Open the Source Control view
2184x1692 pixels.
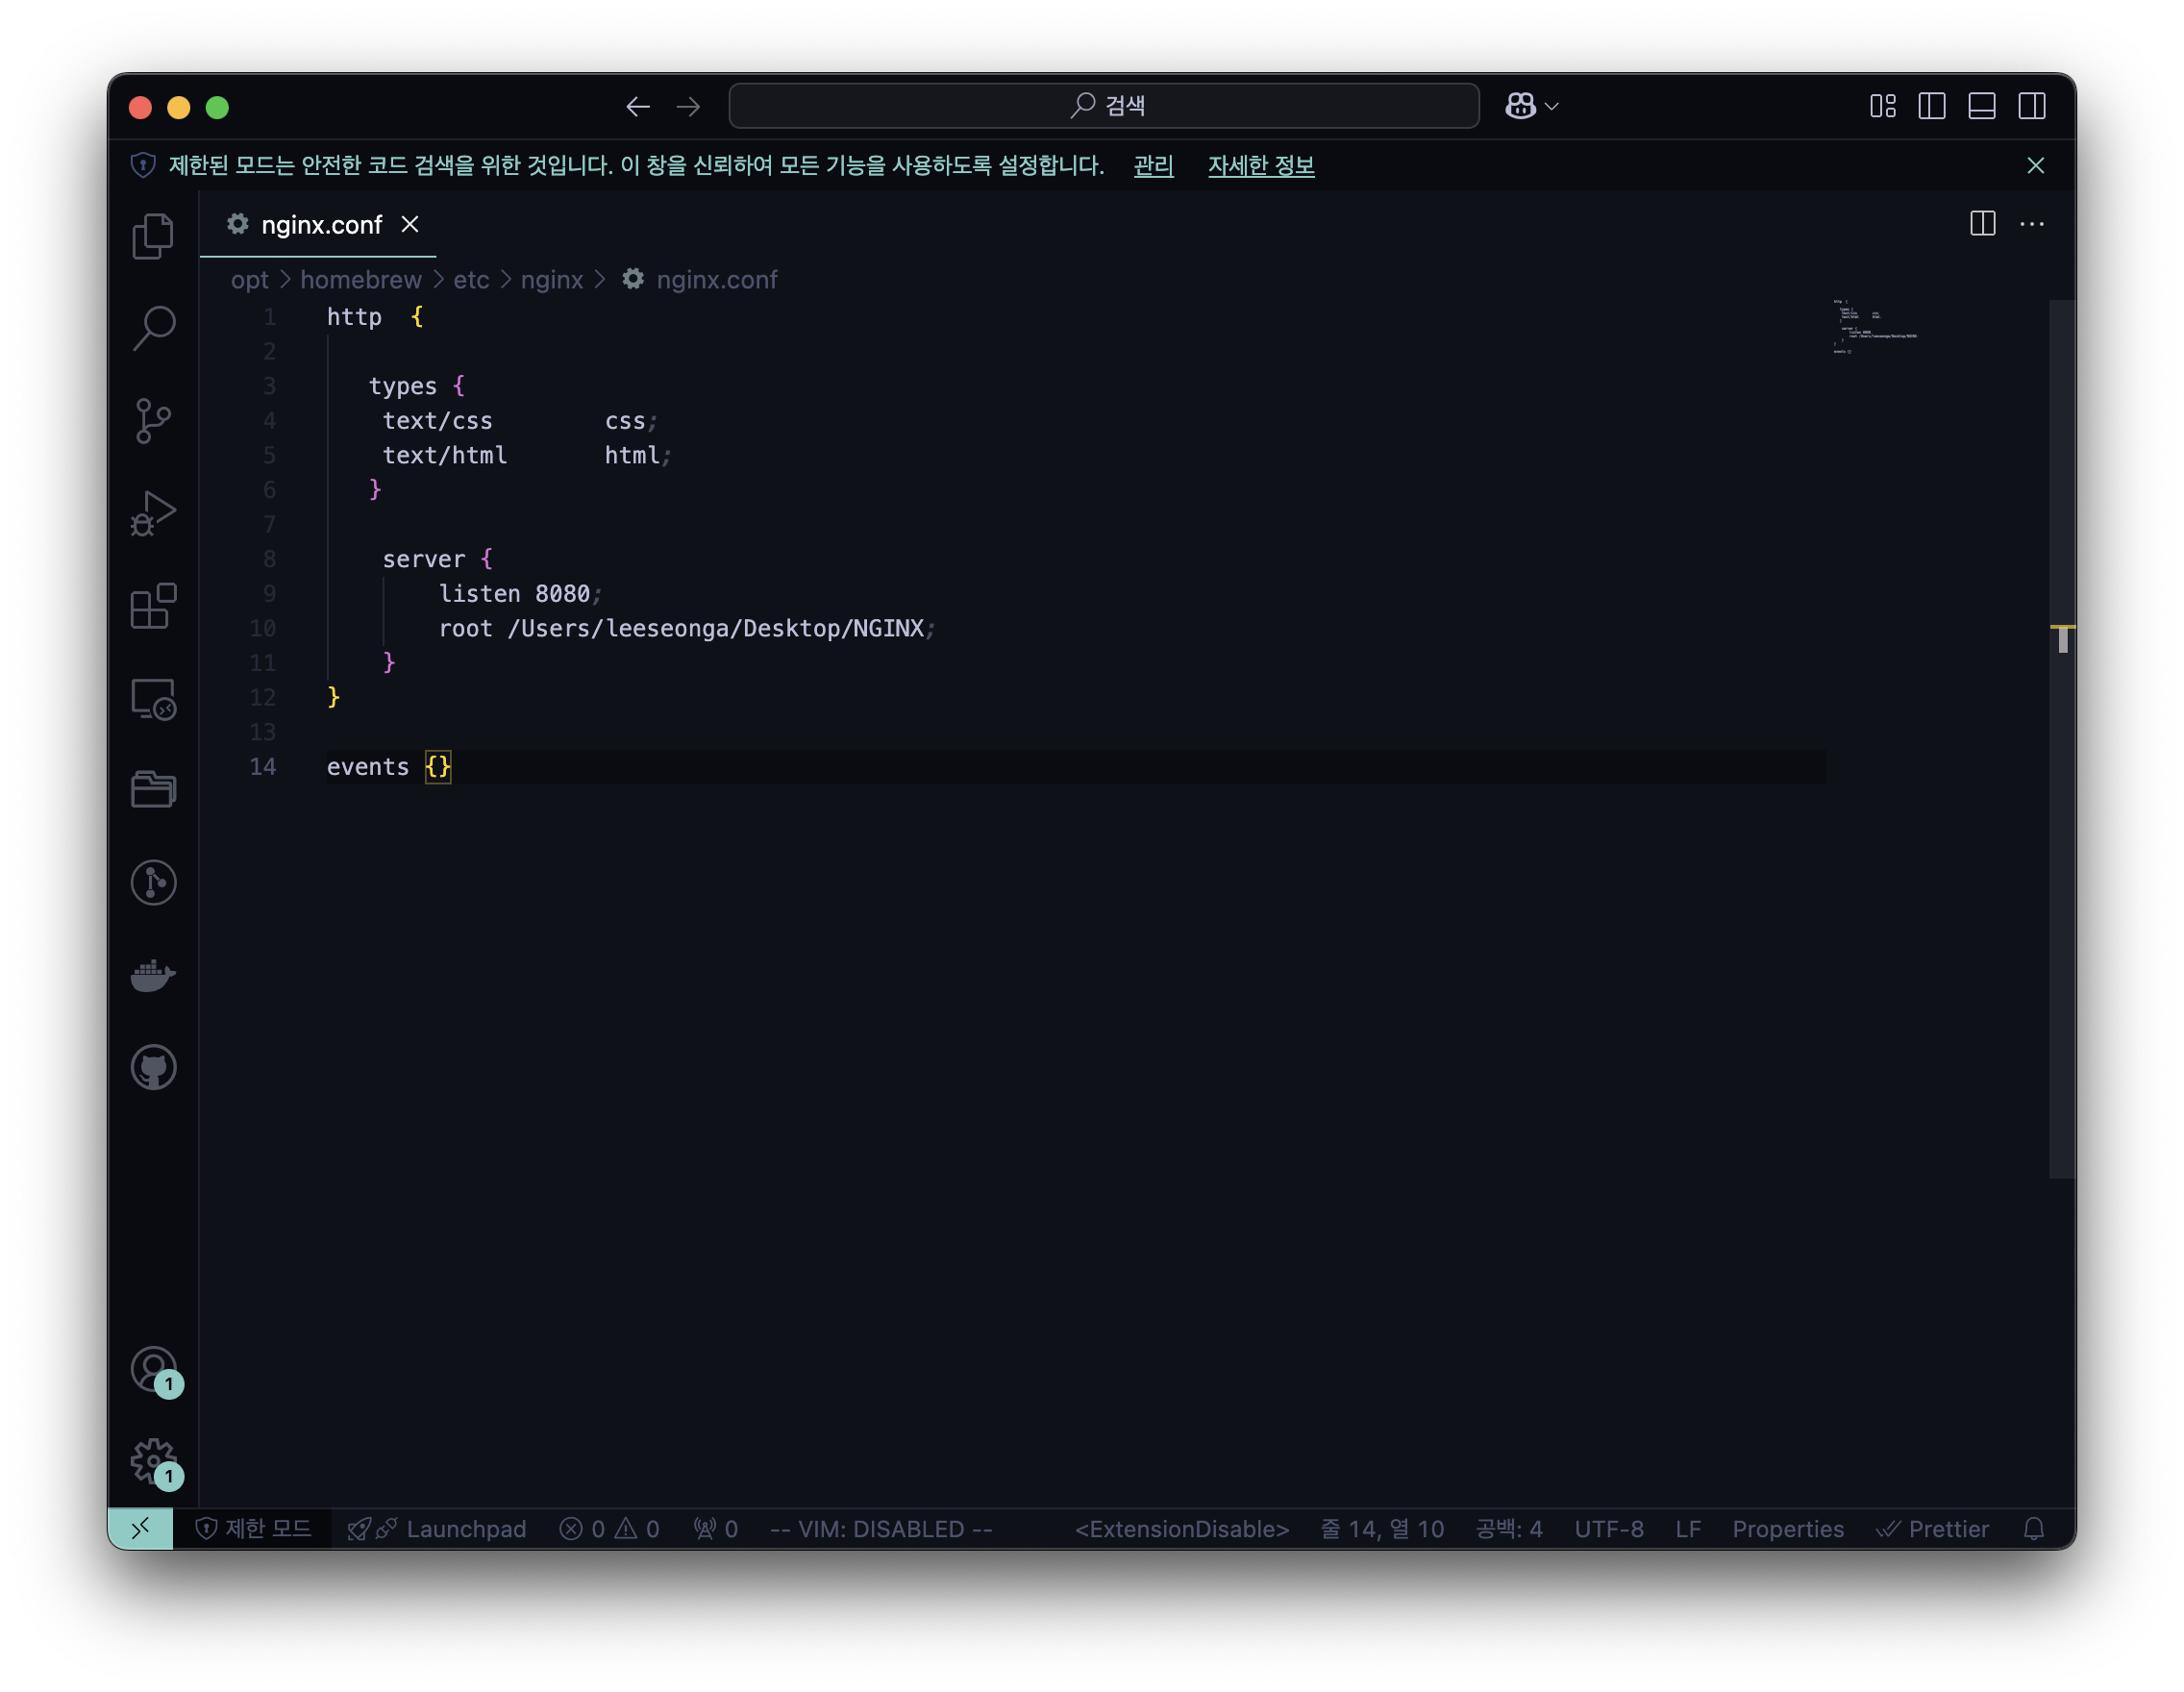(153, 420)
